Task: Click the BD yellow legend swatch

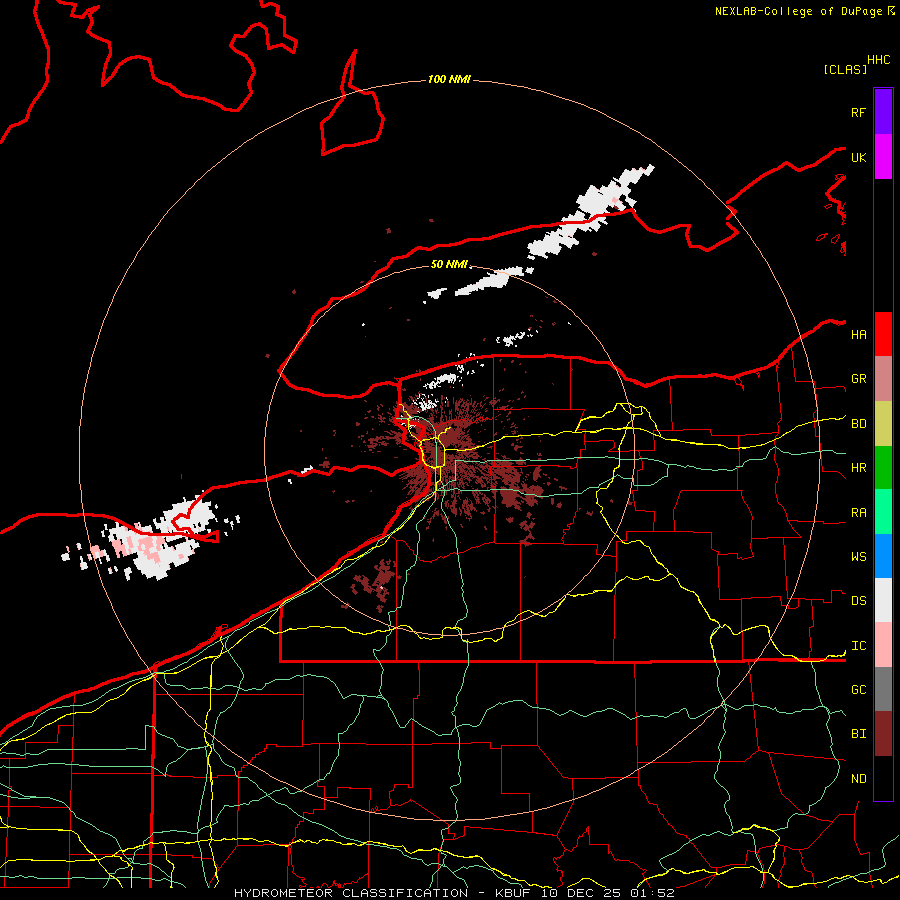Action: pos(883,424)
